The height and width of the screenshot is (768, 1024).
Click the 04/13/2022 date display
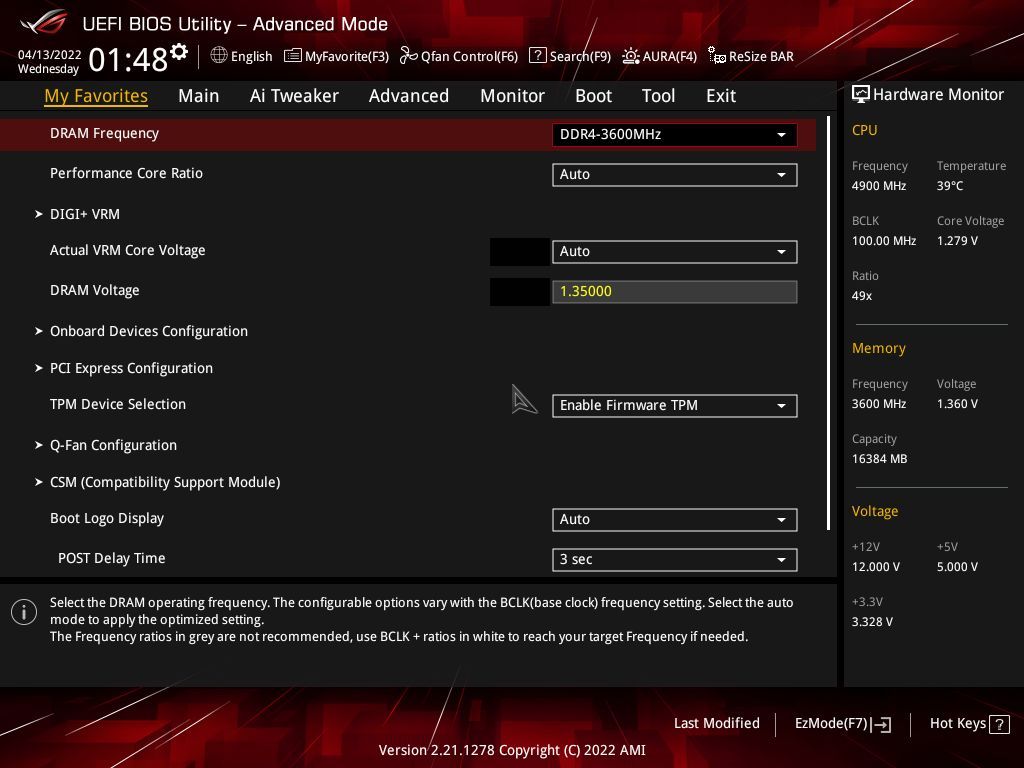(x=50, y=55)
